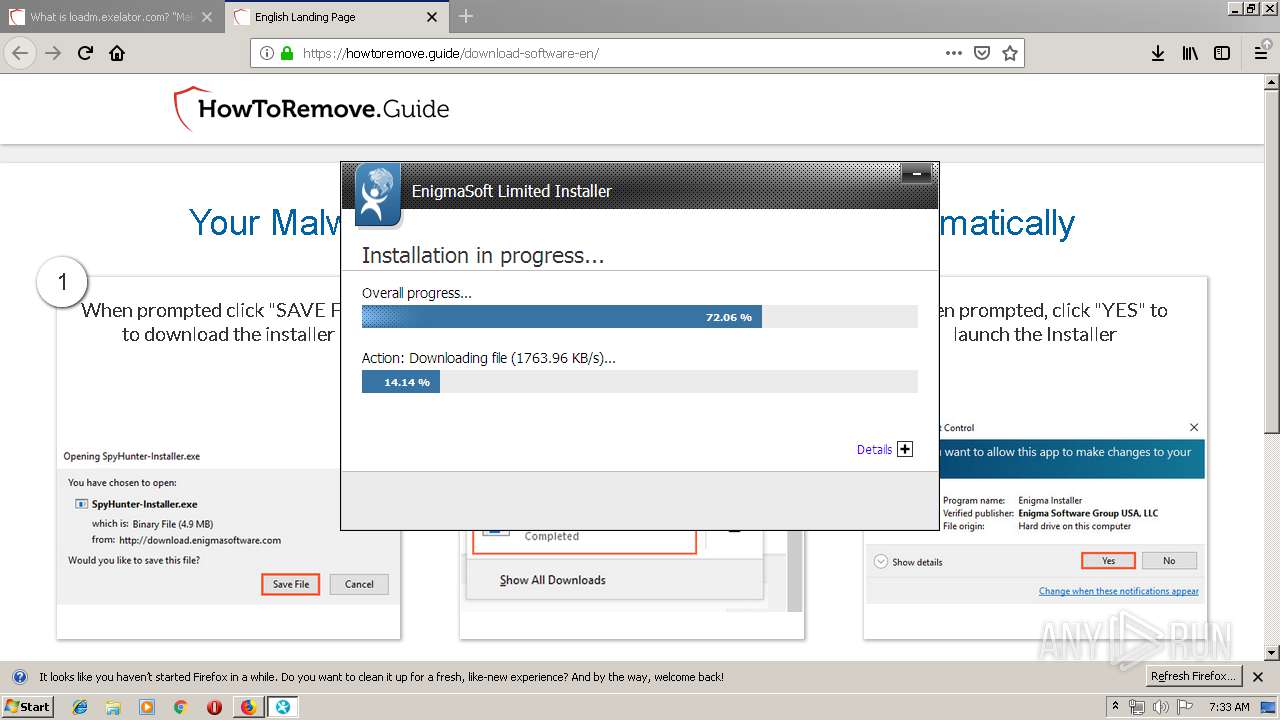Screen dimensions: 1280x720
Task: Click Show All Downloads in the tutorial image
Action: pos(553,580)
